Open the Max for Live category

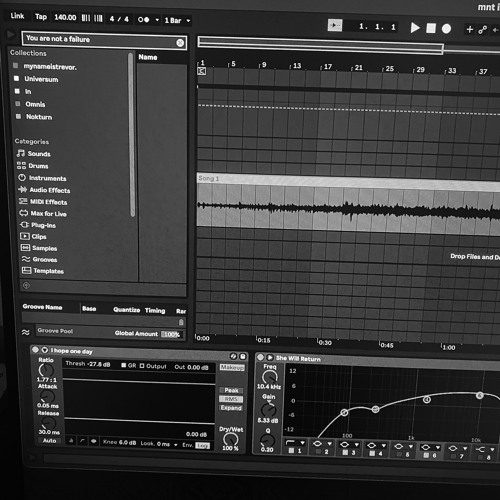[x=43, y=213]
